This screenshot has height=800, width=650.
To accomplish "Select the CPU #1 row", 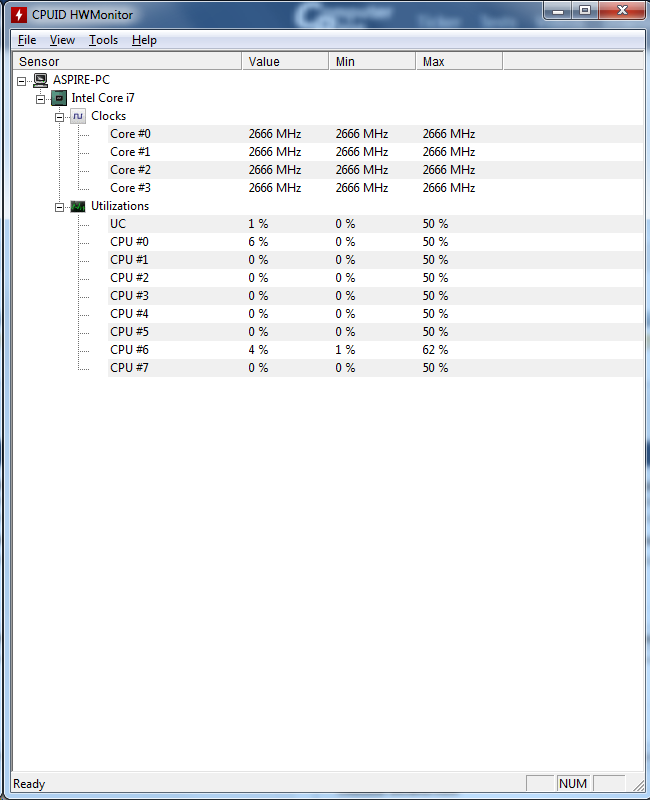I will pos(376,260).
